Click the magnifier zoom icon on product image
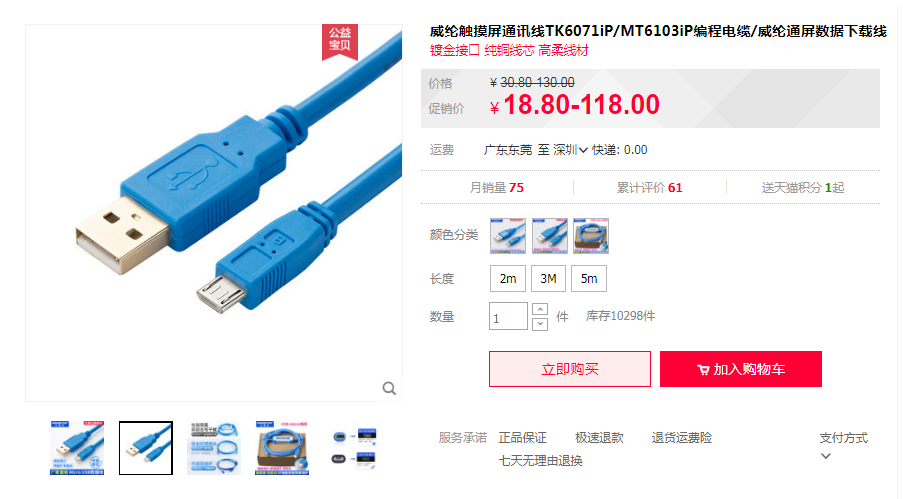Viewport: 903px width, 499px height. (x=389, y=388)
